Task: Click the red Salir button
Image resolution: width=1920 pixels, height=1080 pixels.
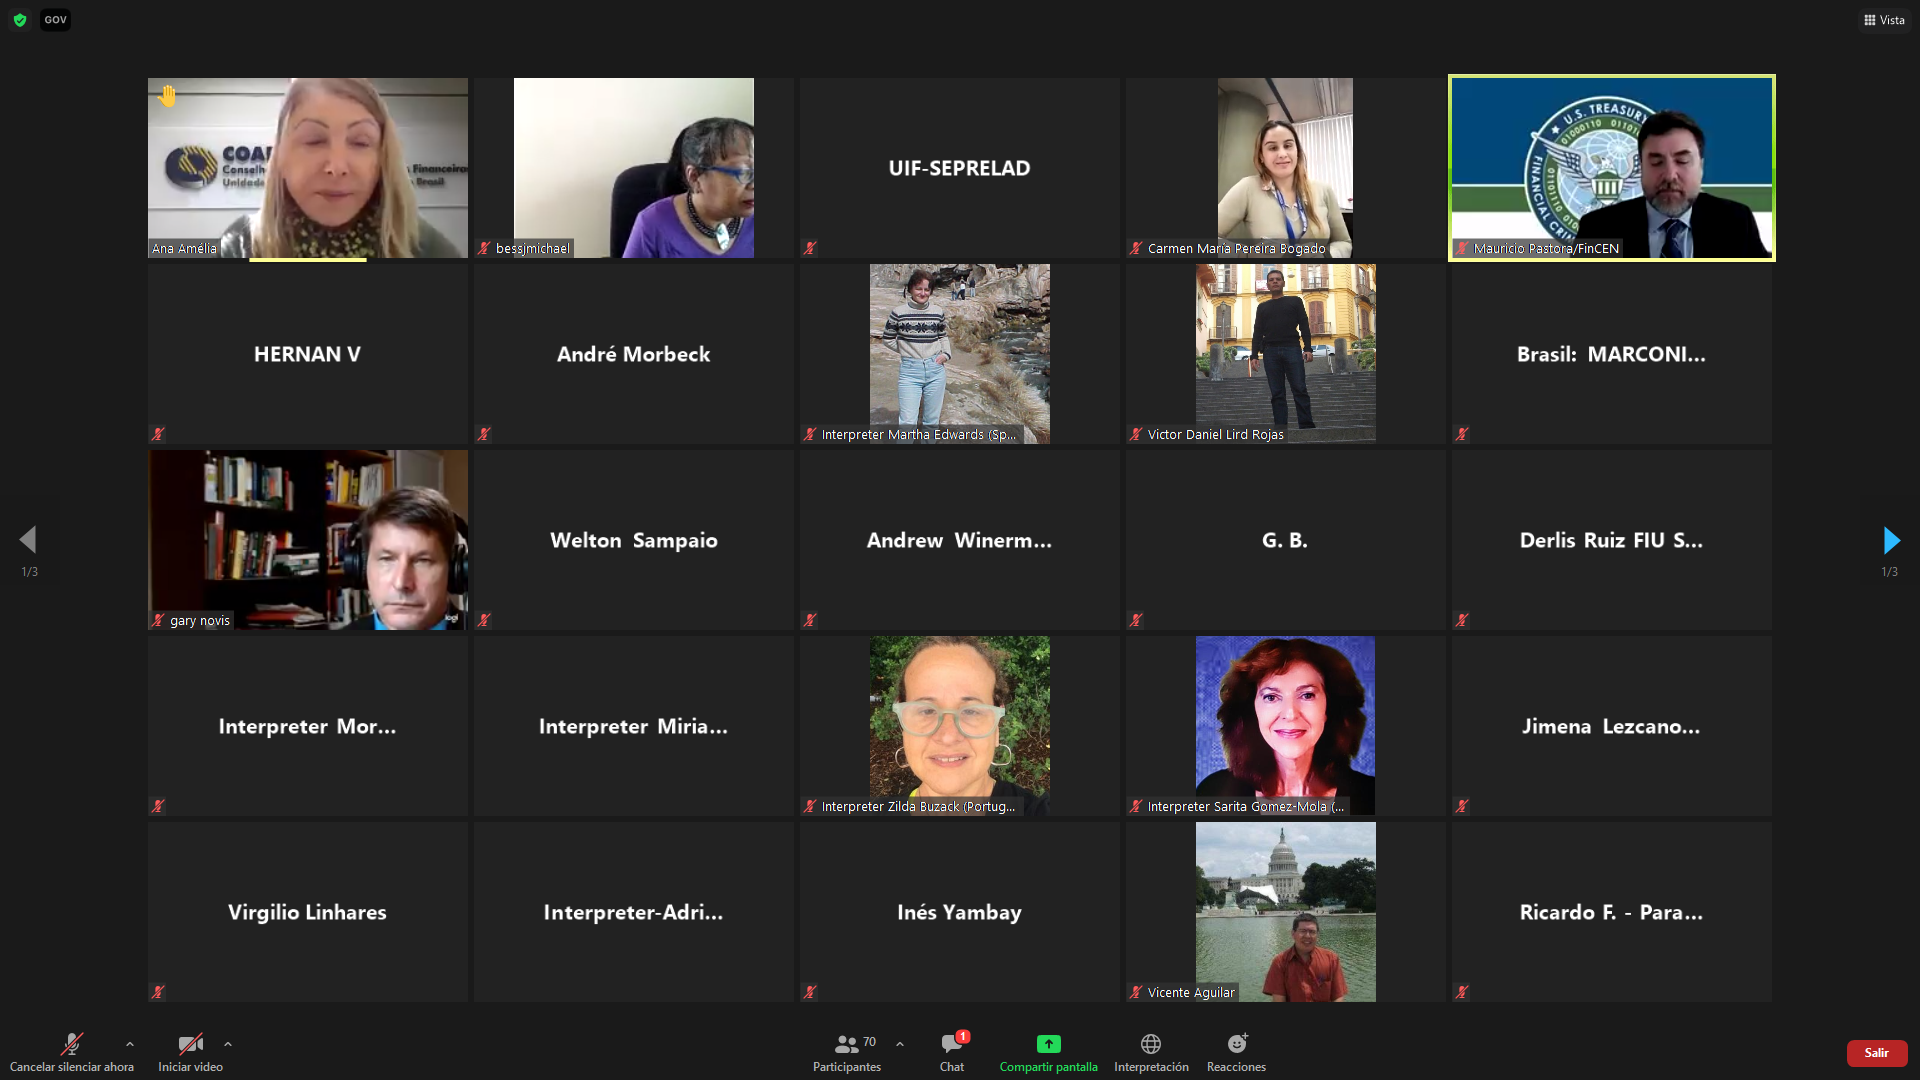Action: click(x=1877, y=1053)
